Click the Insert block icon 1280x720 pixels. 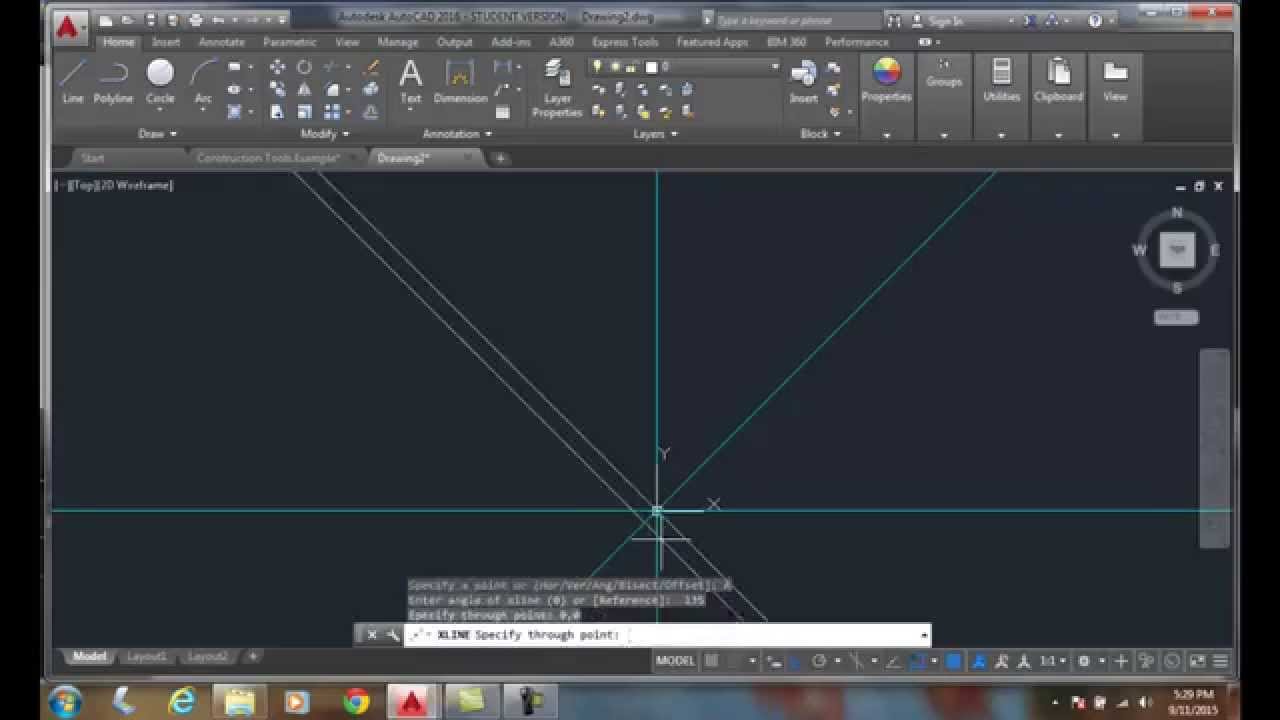coord(804,82)
